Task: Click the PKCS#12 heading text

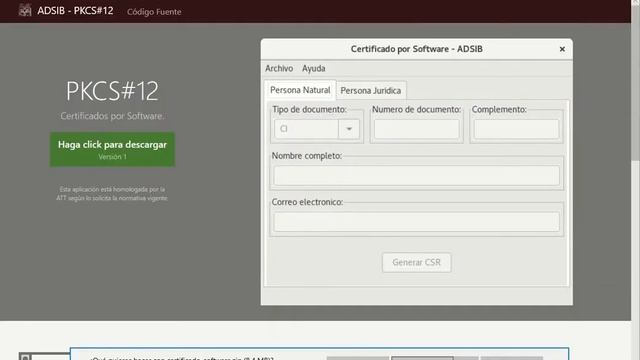Action: (112, 91)
